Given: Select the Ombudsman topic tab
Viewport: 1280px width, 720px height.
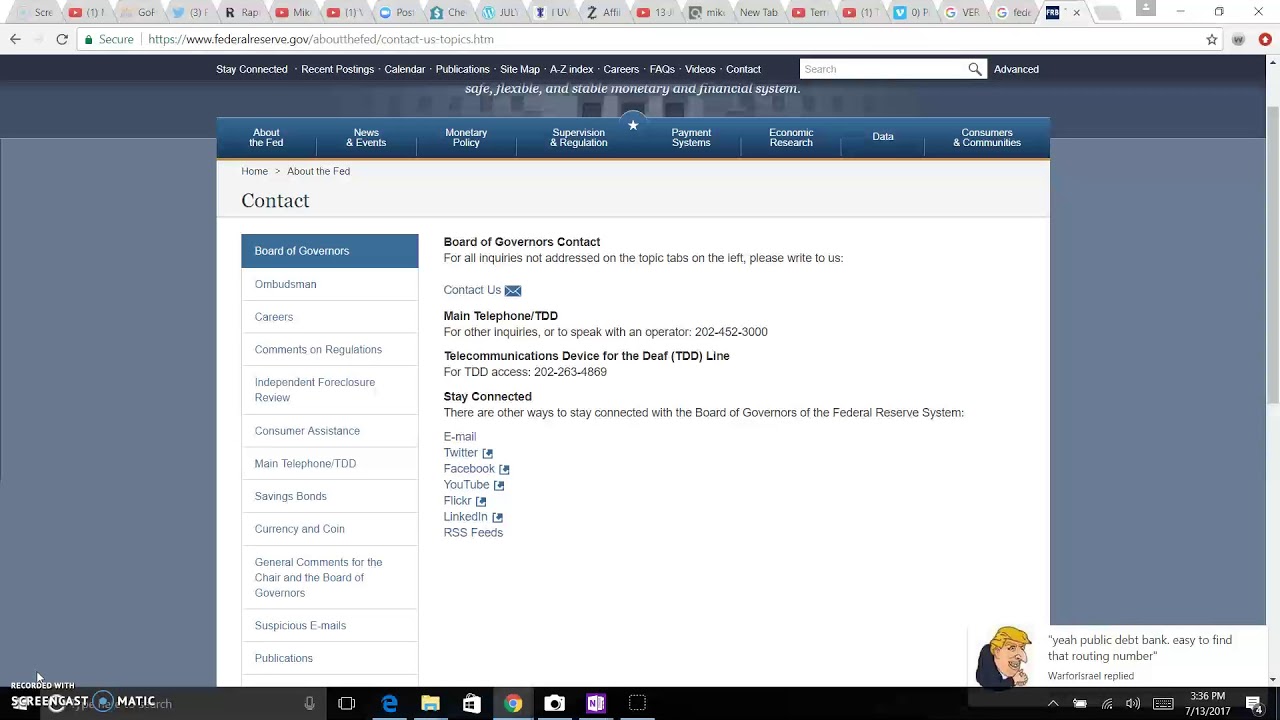Looking at the screenshot, I should pos(329,284).
